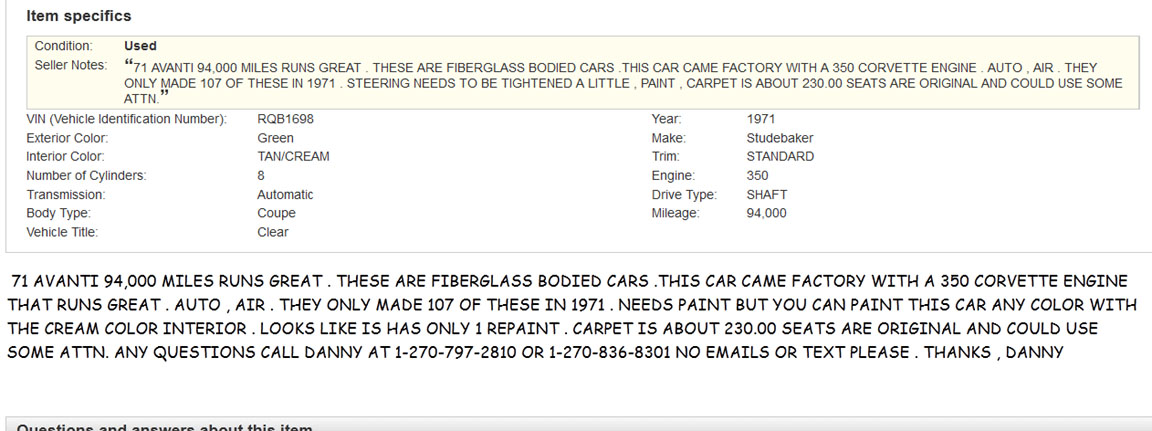Click the Make value Studebaker
Screen dimensions: 1152x431
(780, 138)
